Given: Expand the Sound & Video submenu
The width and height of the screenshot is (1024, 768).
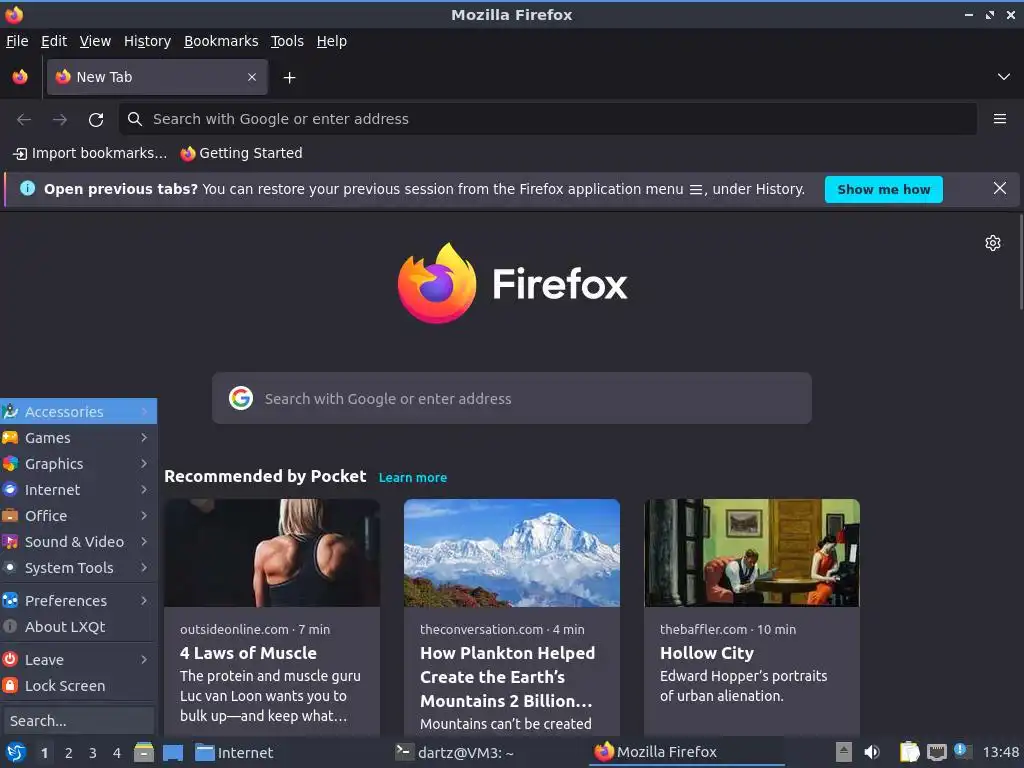Looking at the screenshot, I should (x=78, y=542).
